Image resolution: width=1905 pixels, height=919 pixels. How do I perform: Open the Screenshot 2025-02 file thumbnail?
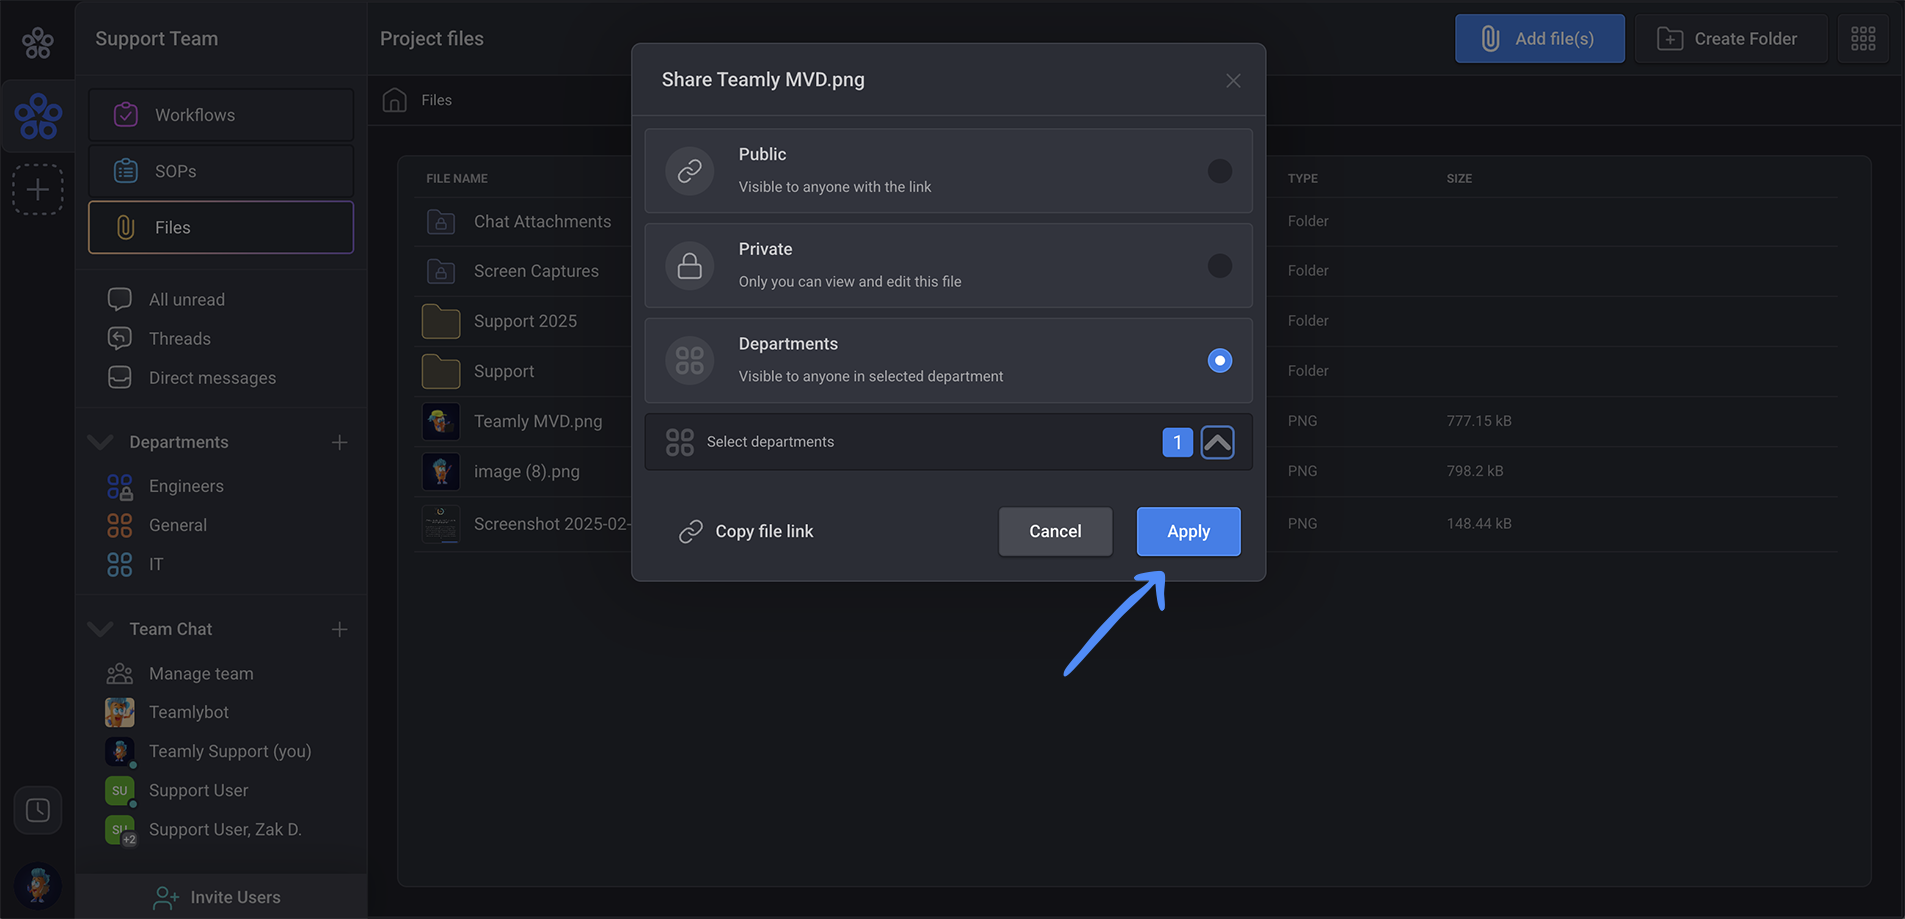441,524
